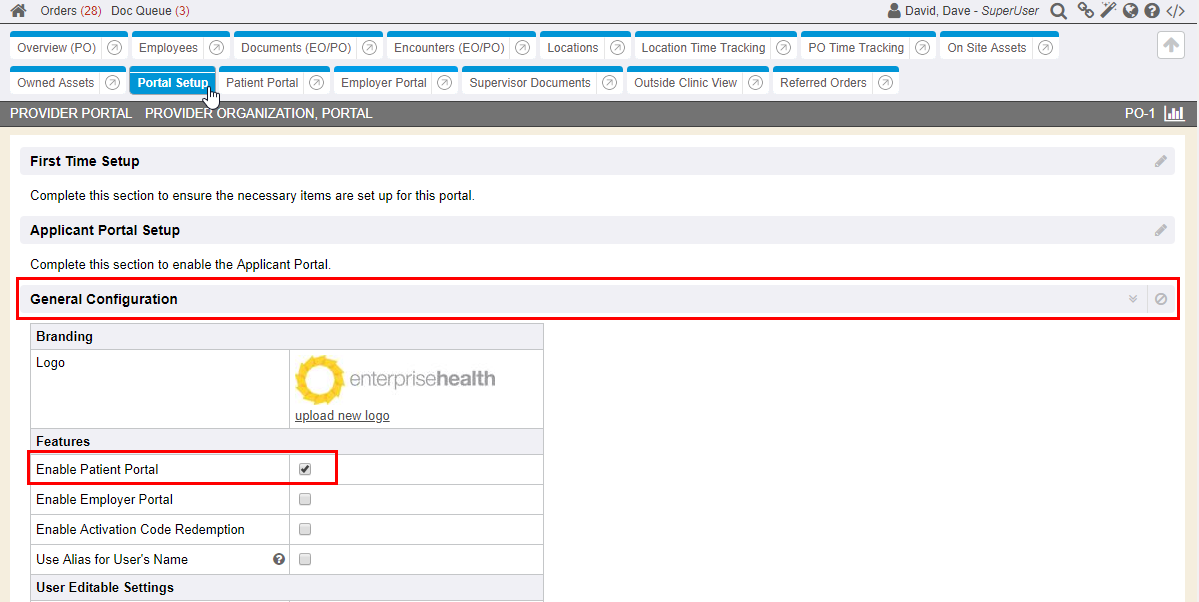Click the upload new logo link

click(x=342, y=416)
